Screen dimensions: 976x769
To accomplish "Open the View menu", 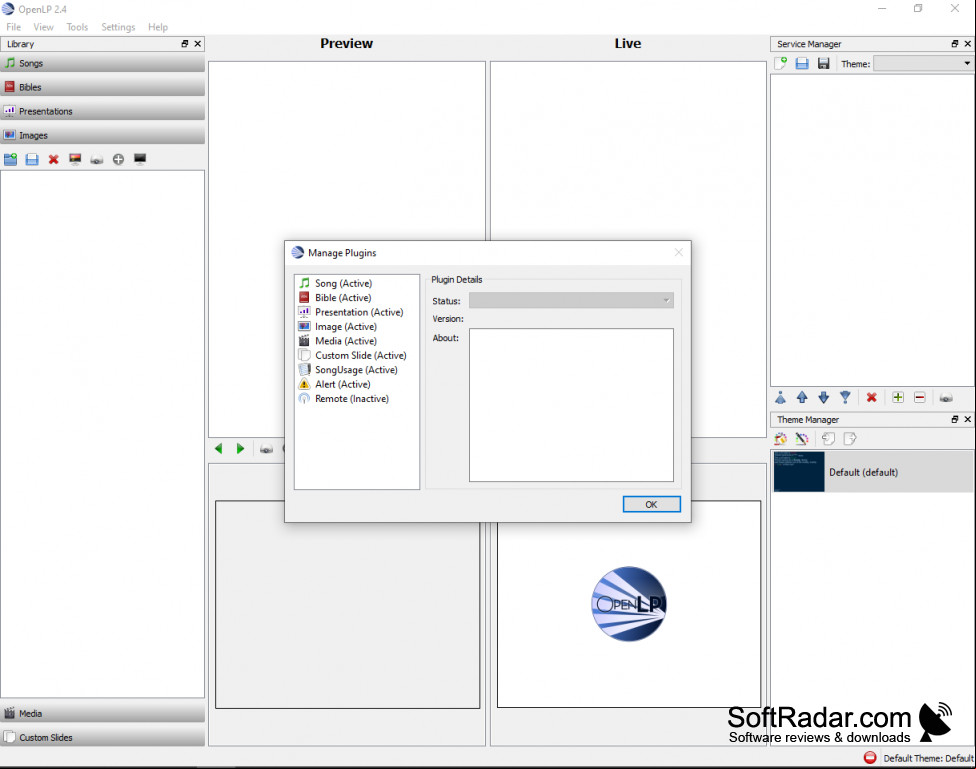I will click(44, 27).
